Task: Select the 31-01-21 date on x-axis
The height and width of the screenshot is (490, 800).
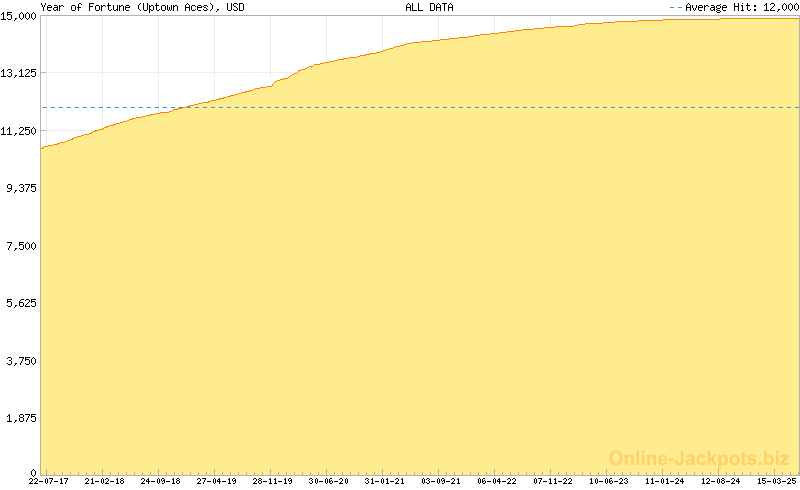Action: (x=384, y=481)
